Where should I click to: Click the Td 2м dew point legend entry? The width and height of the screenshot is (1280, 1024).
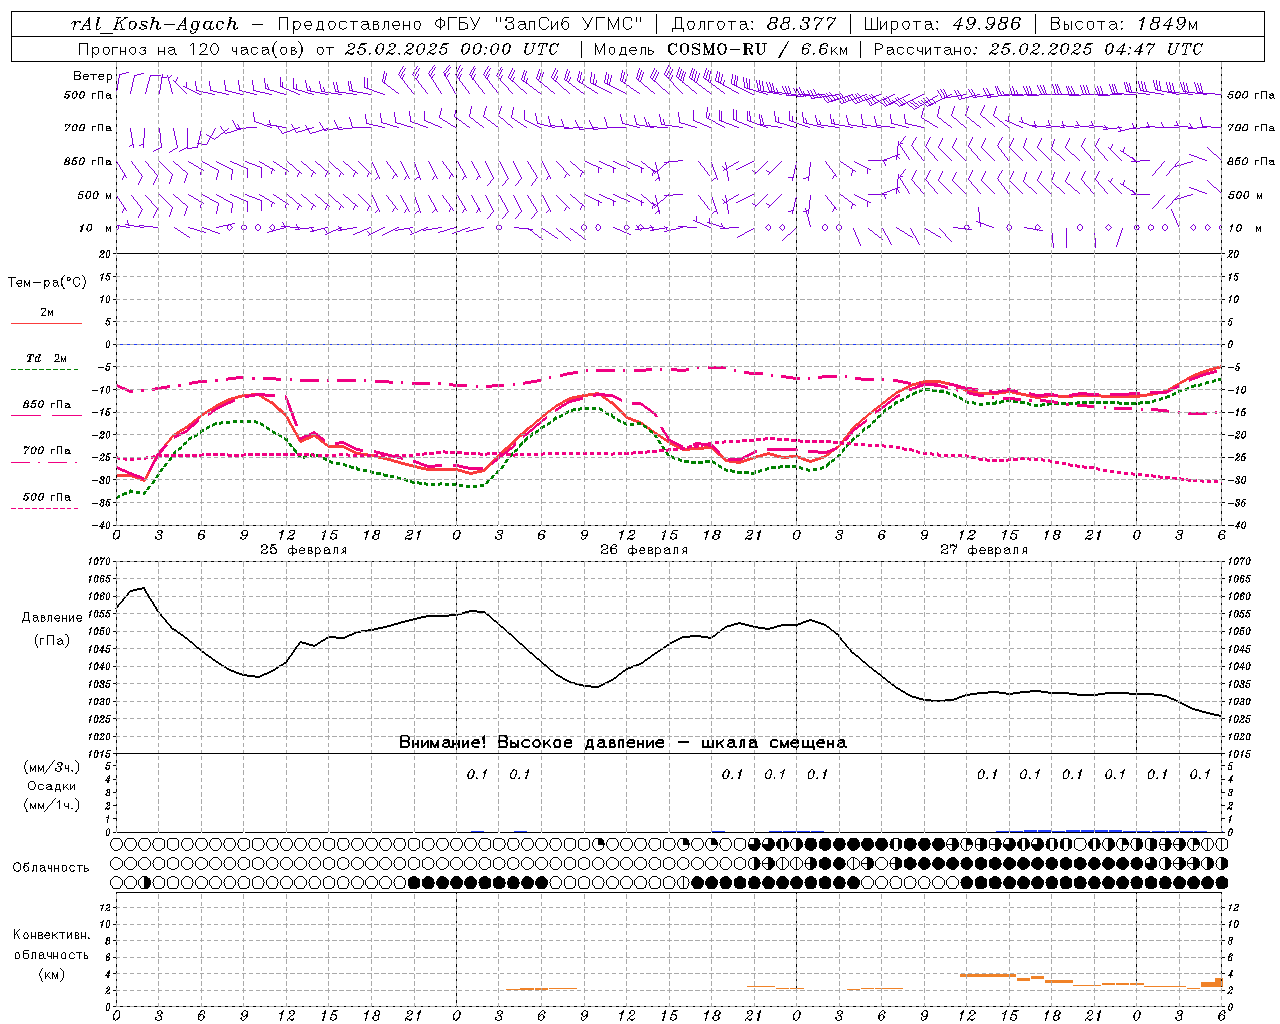(x=47, y=358)
